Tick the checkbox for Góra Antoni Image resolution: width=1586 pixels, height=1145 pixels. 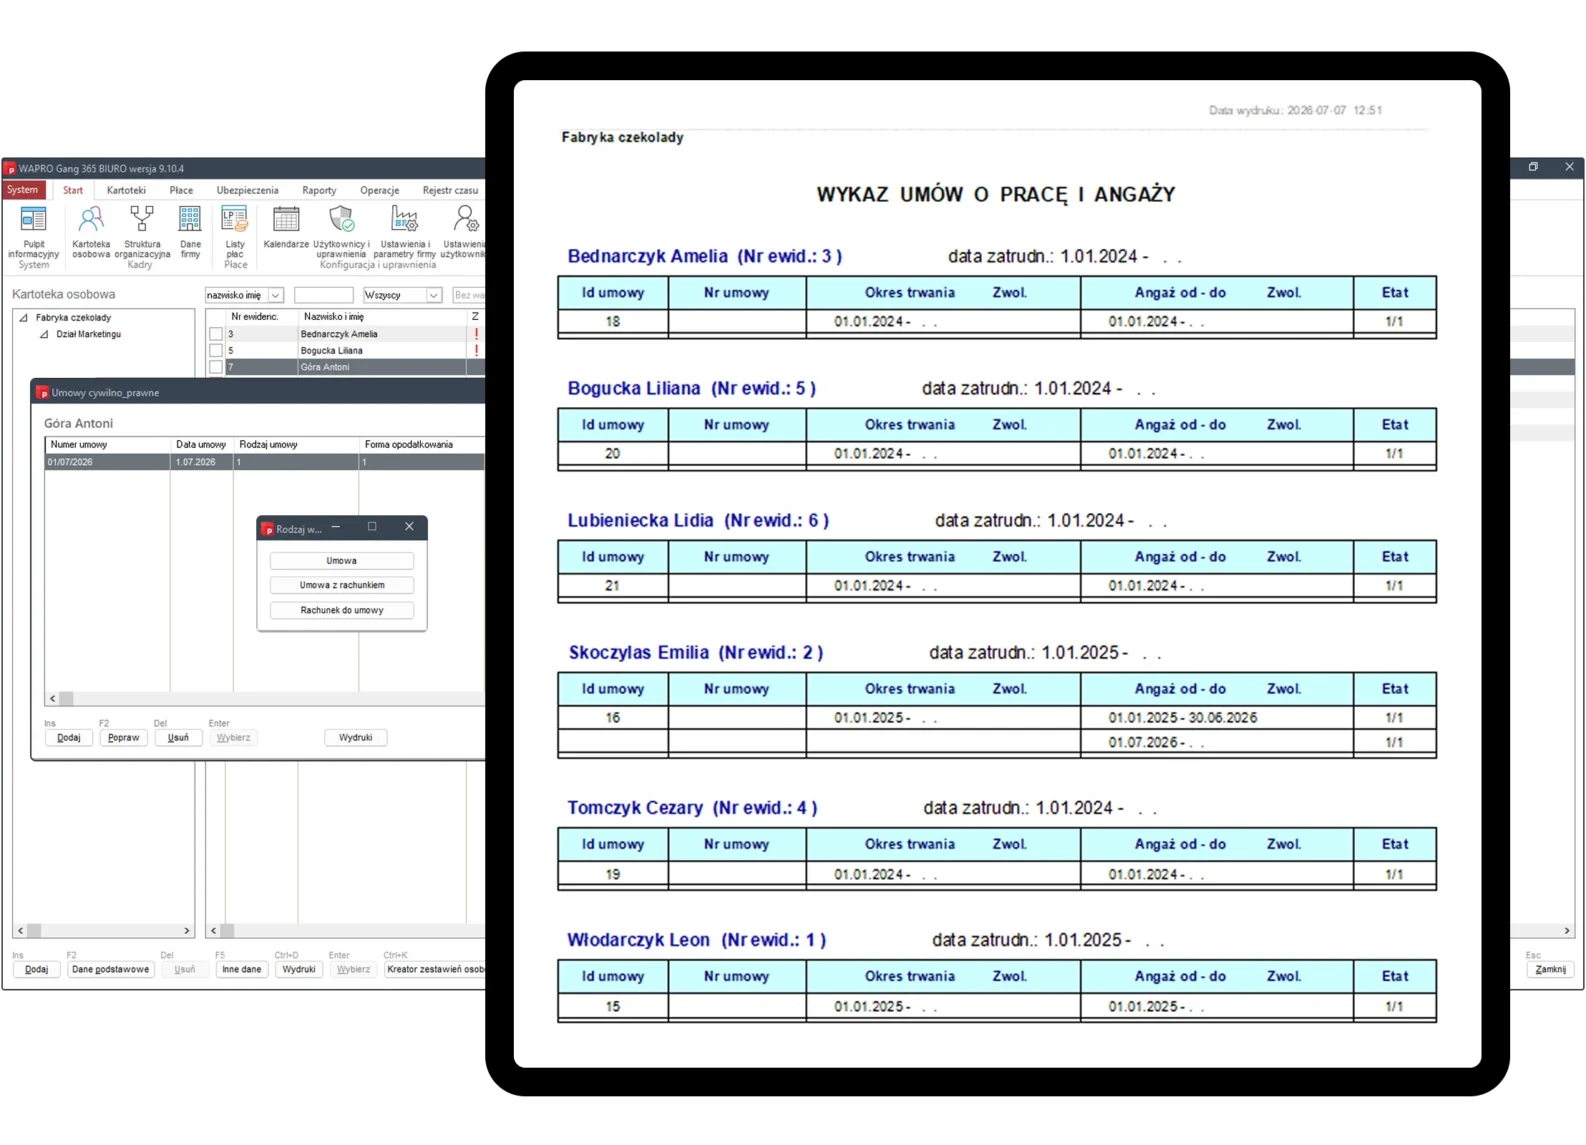[x=216, y=367]
